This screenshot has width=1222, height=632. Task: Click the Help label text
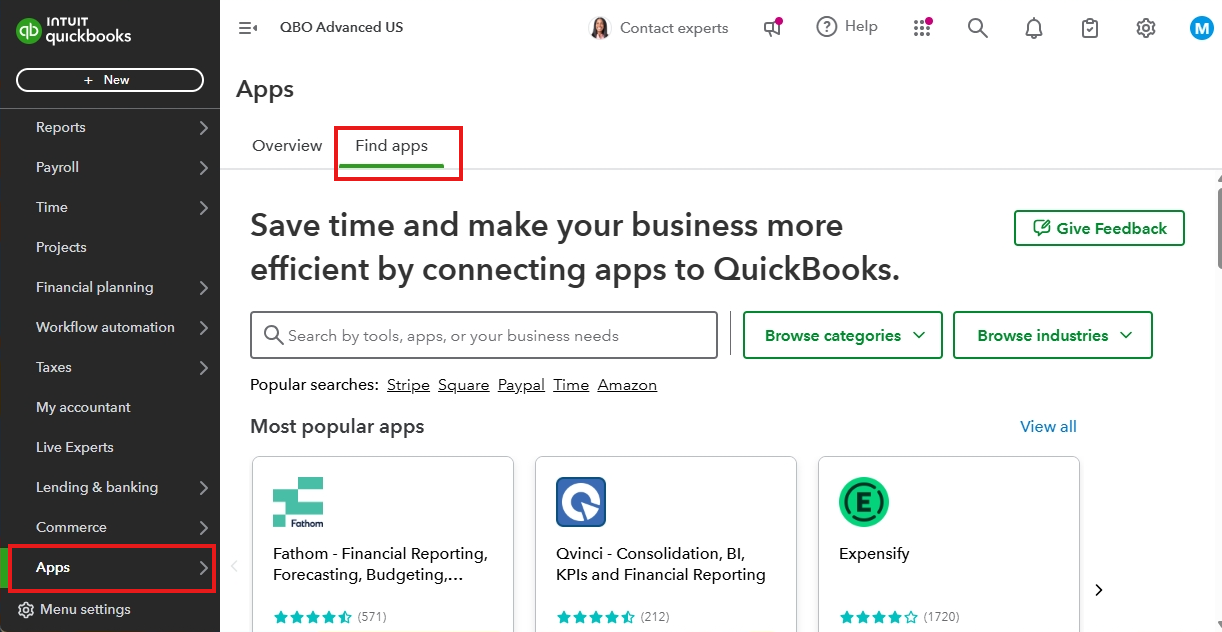point(861,27)
